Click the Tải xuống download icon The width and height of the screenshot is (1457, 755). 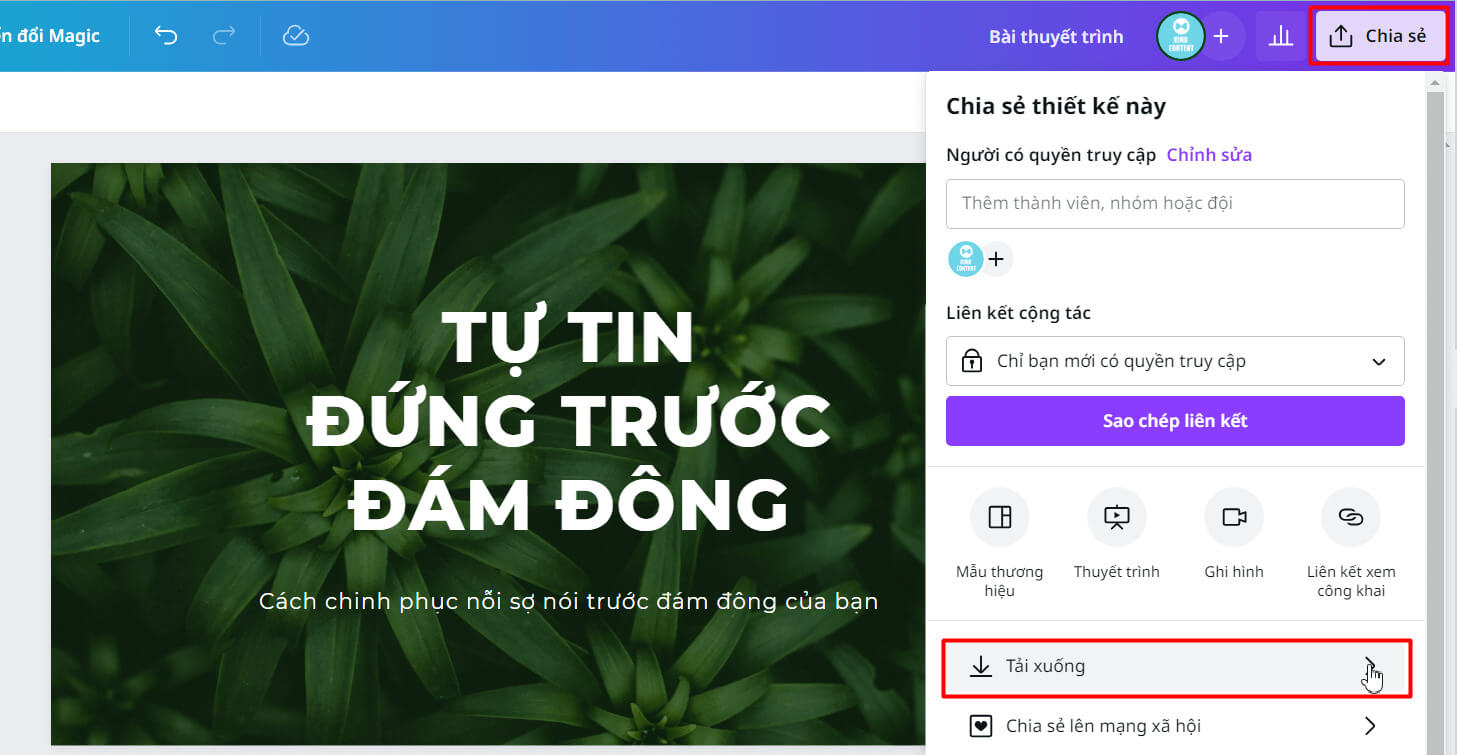[981, 665]
